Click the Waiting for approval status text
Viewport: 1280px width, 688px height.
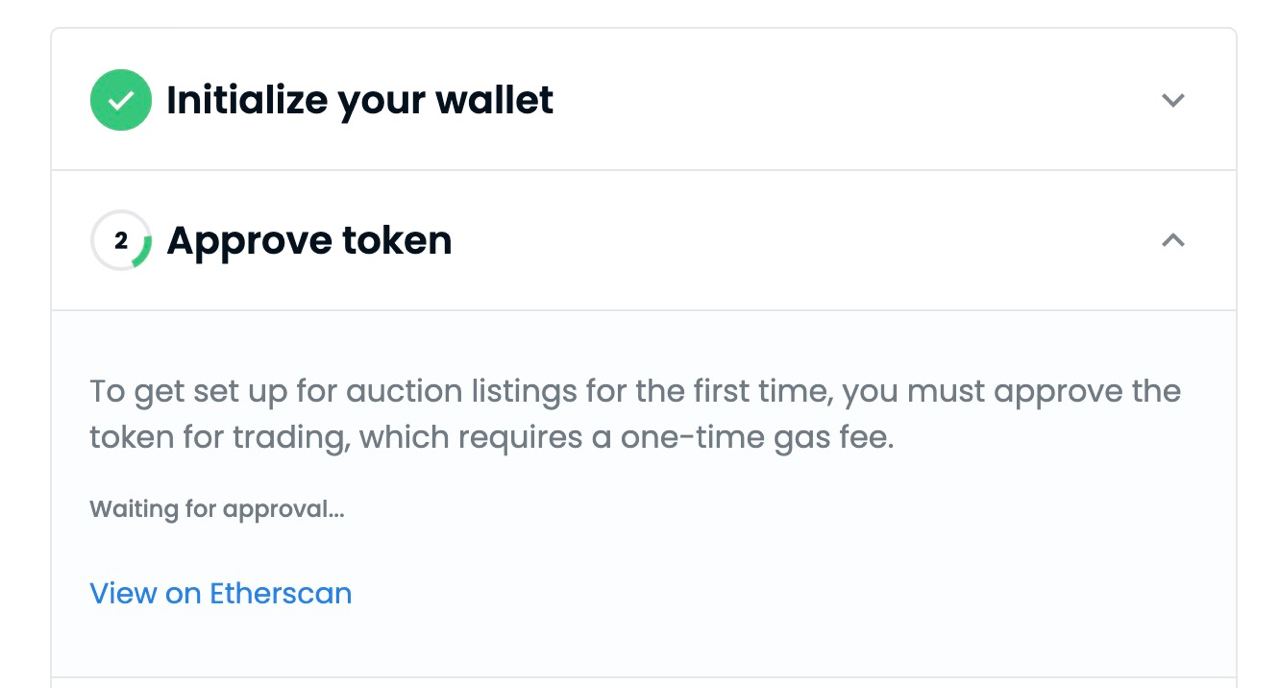point(217,509)
